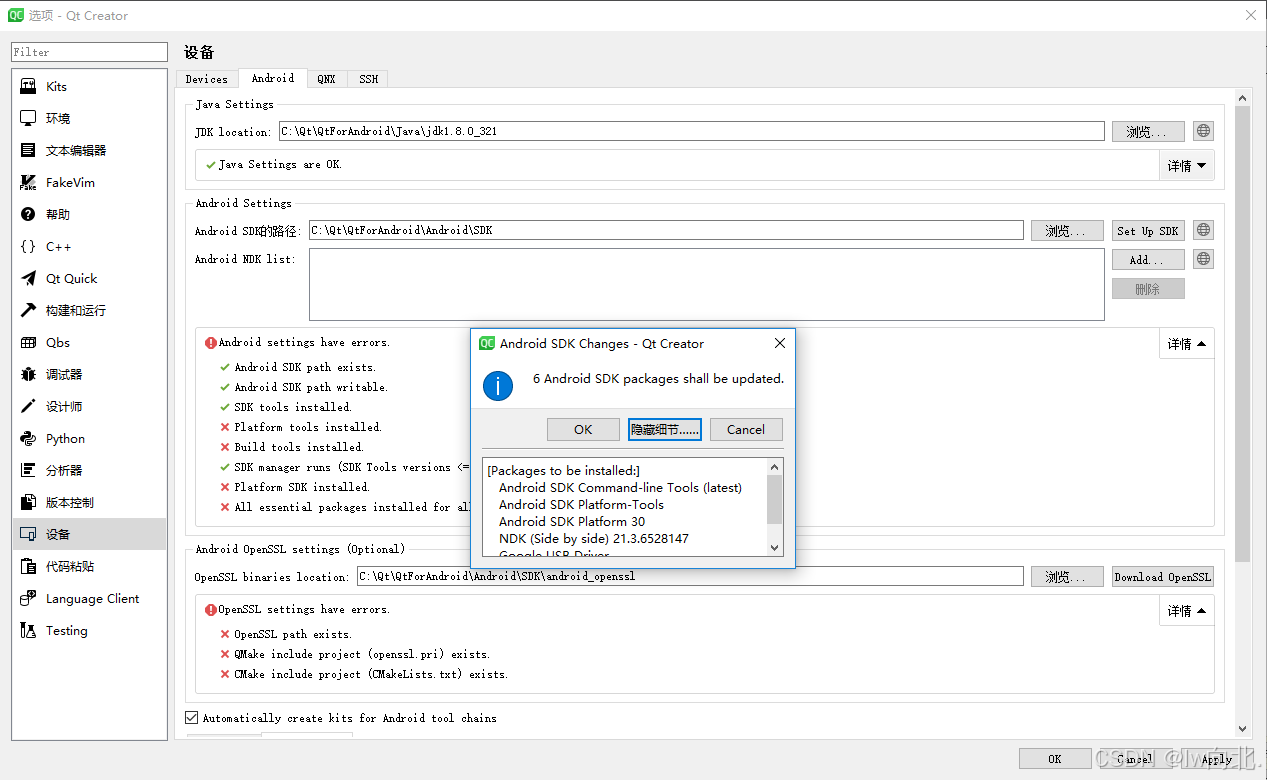Viewport: 1267px width, 780px height.
Task: Select 'NDK (Side by side) 21.3.6528147' line
Action: coord(594,538)
